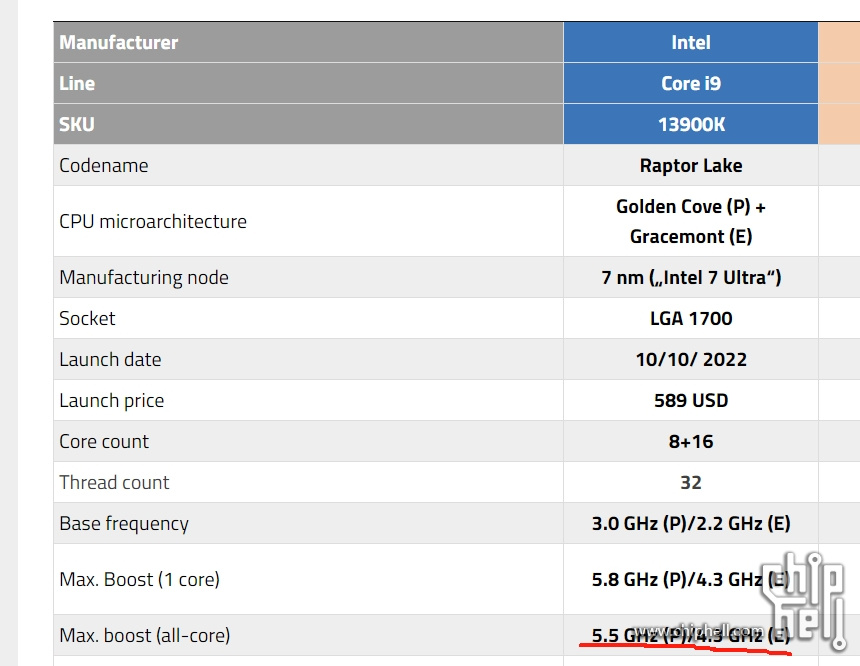Click the Max. Boost (1 core) label
860x666 pixels.
click(139, 580)
